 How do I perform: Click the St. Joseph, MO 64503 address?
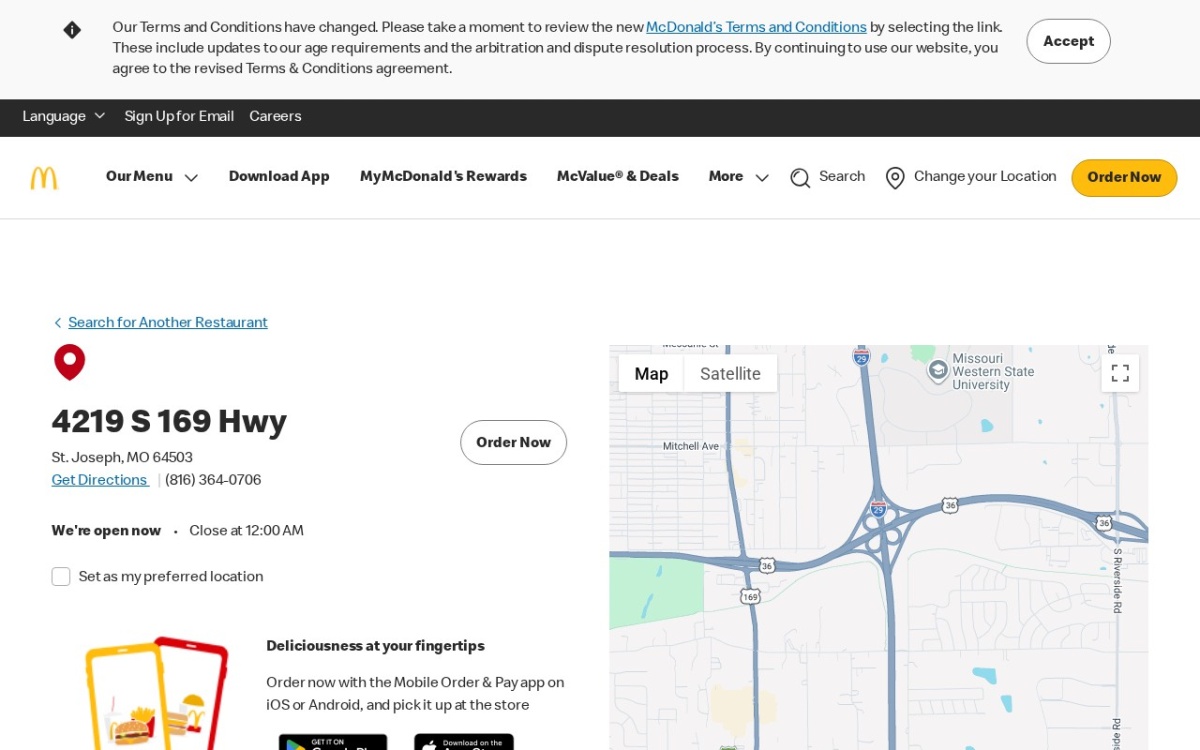122,458
